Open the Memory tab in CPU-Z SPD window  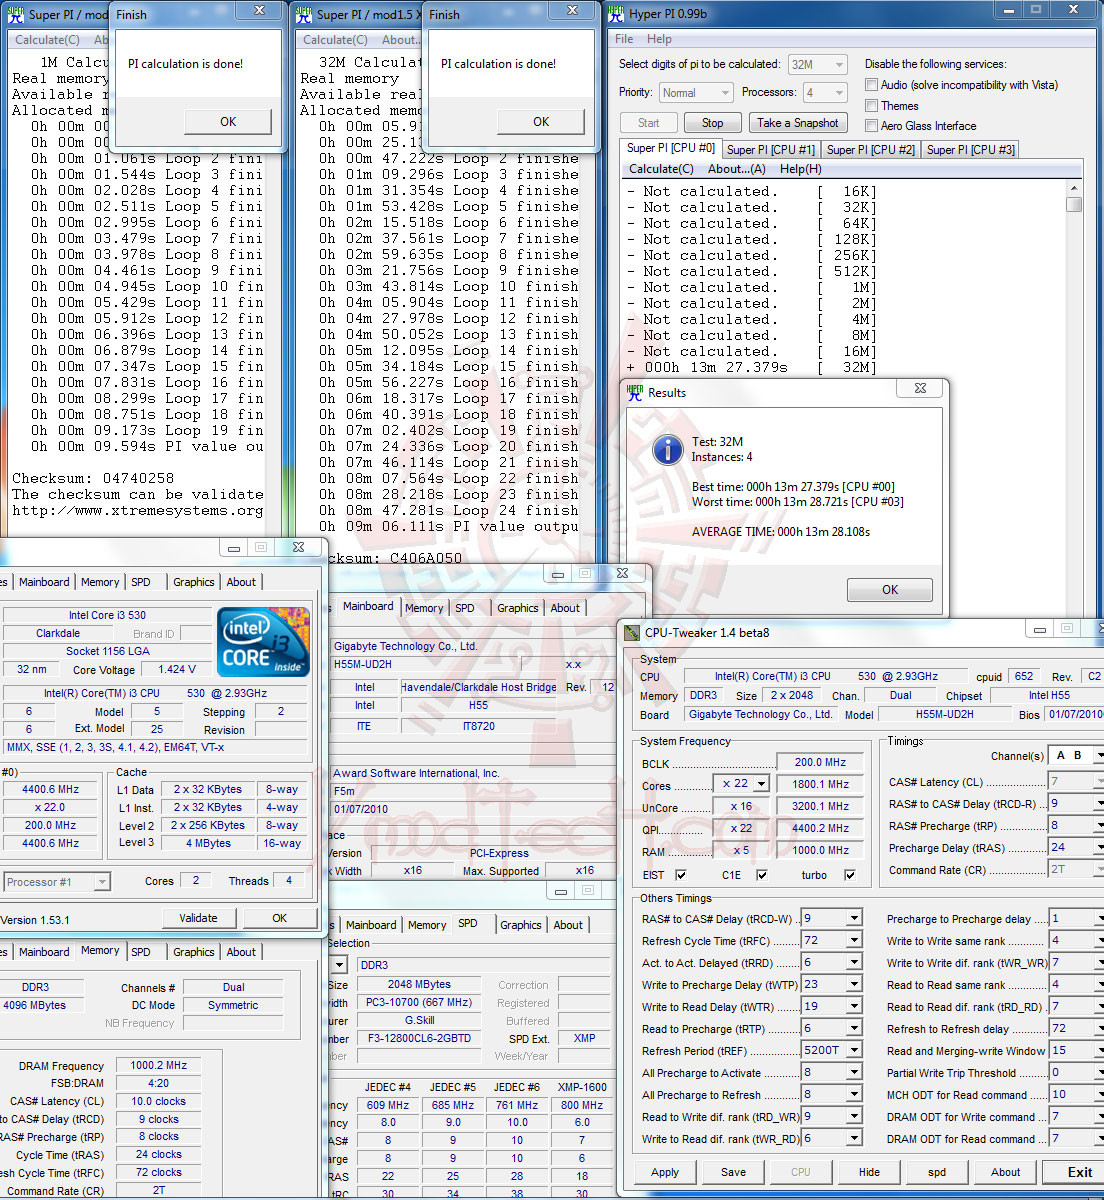tap(427, 925)
